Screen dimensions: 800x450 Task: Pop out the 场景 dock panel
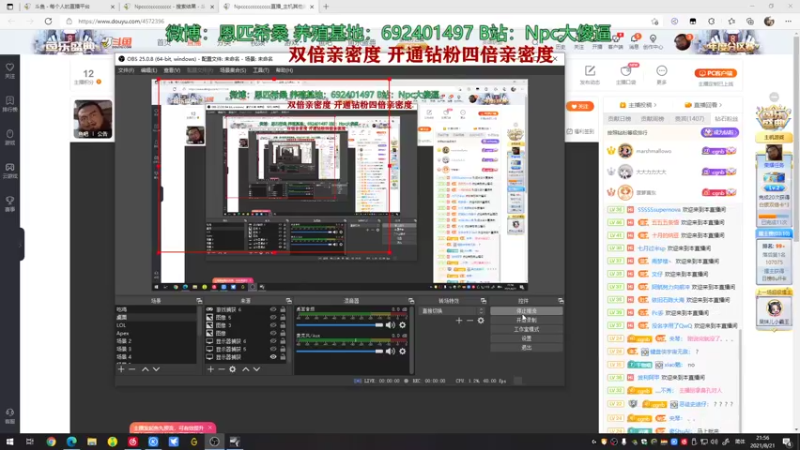(199, 301)
